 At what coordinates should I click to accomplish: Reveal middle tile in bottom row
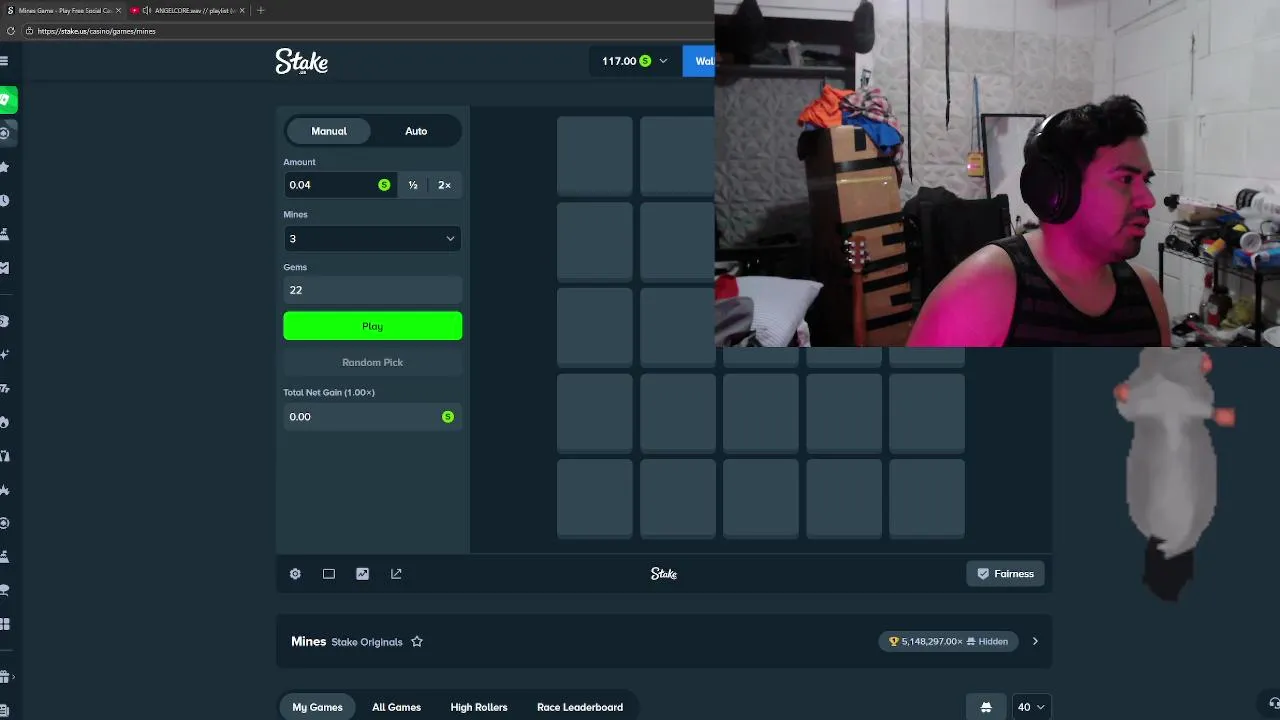[x=761, y=498]
